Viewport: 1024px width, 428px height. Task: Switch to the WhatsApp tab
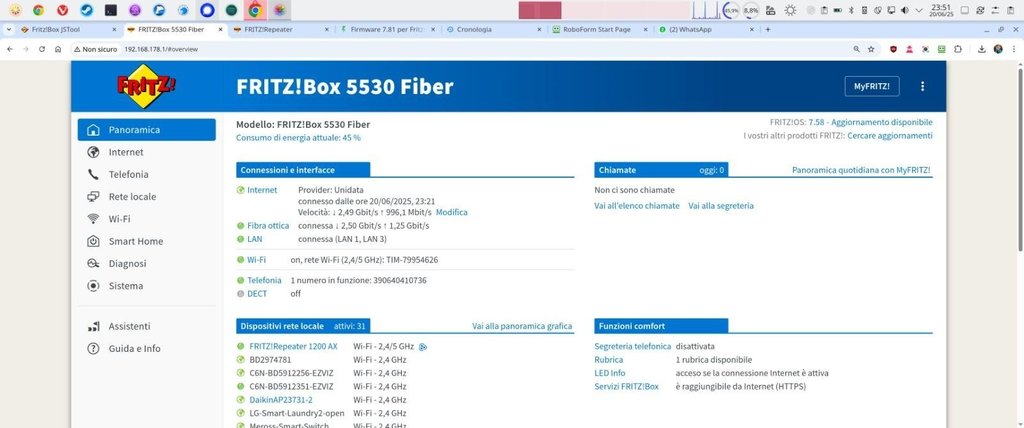706,29
